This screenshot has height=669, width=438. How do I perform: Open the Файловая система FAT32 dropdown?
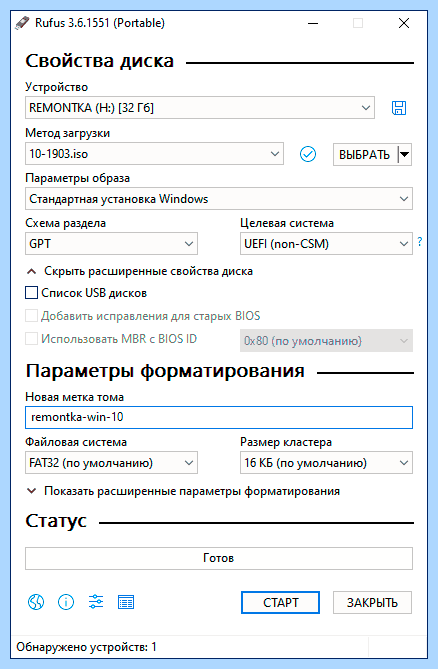coord(111,463)
